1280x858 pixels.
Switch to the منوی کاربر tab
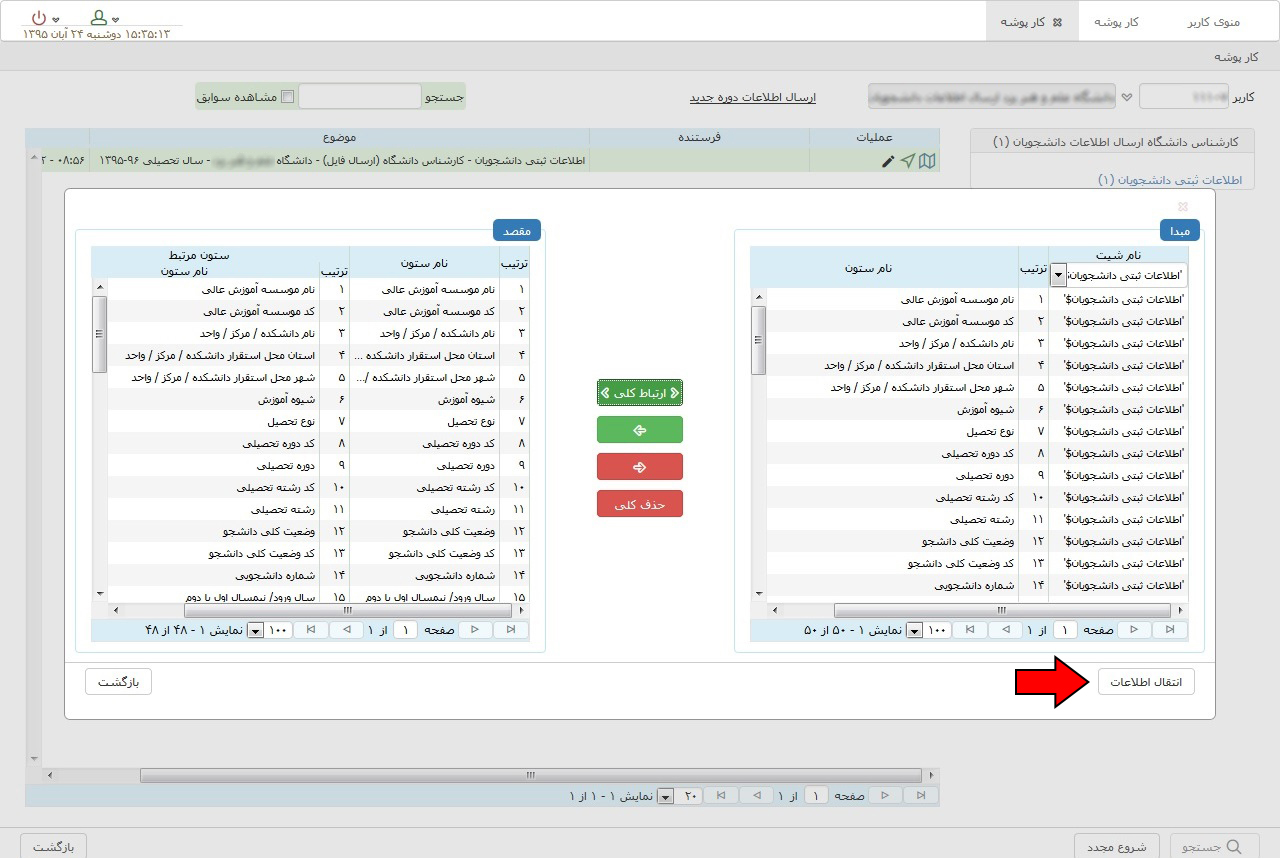tap(1212, 22)
